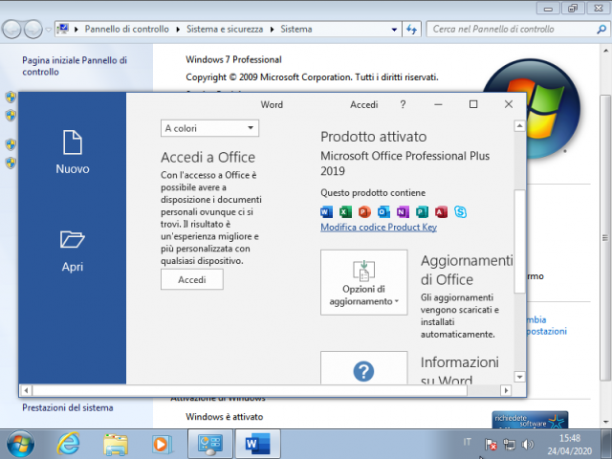Click the Skype product icon

pos(461,212)
